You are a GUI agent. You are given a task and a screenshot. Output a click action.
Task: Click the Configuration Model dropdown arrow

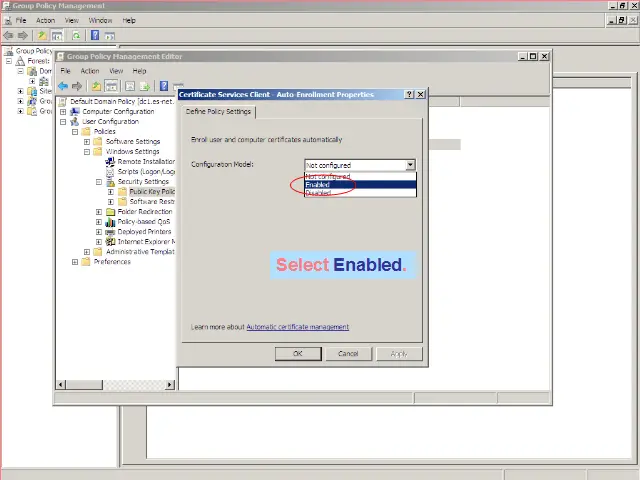click(410, 165)
